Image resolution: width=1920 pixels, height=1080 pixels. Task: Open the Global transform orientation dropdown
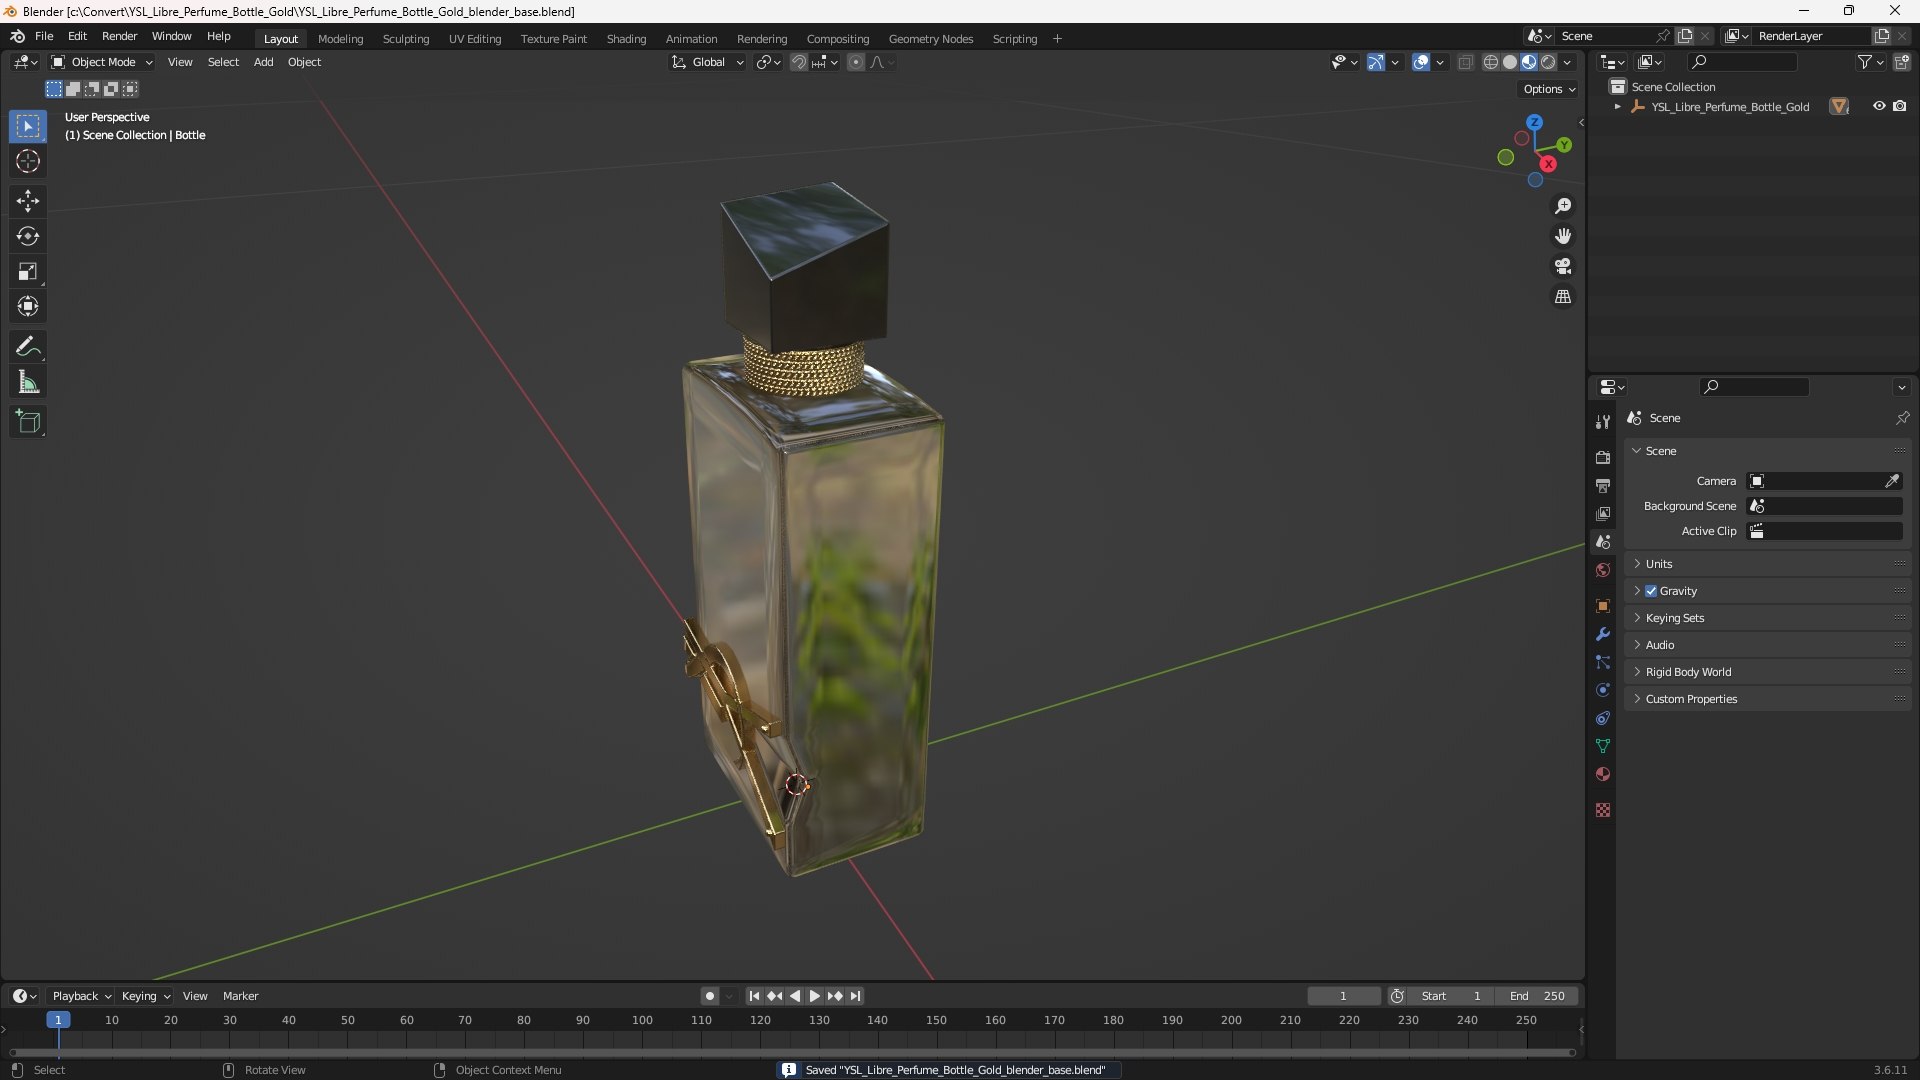click(x=708, y=62)
